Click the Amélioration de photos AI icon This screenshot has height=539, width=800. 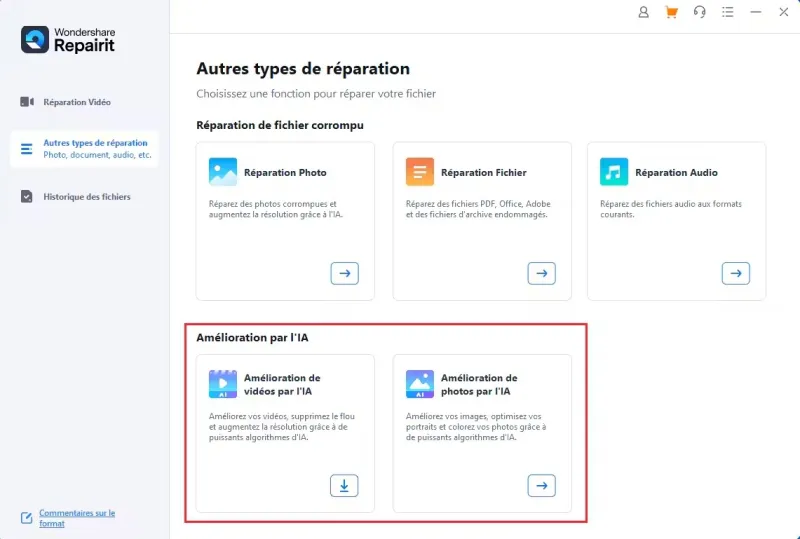pyautogui.click(x=420, y=384)
